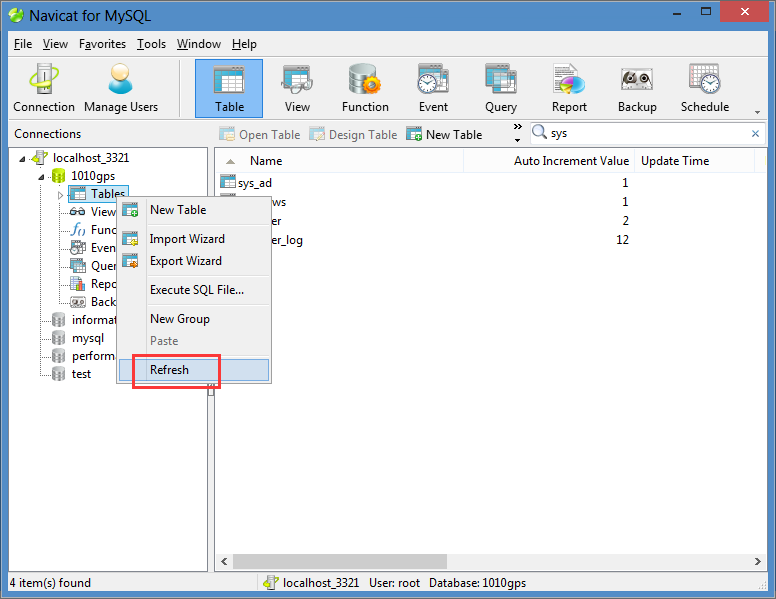Select the Tables tree item
Image resolution: width=776 pixels, height=599 pixels.
click(98, 194)
